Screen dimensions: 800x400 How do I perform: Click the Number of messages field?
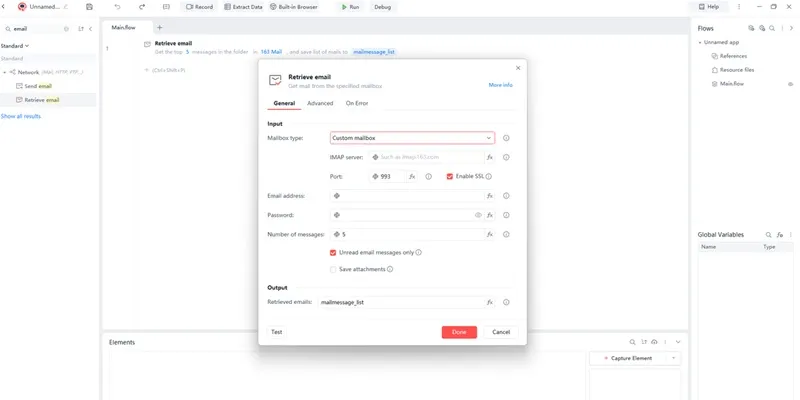(407, 235)
